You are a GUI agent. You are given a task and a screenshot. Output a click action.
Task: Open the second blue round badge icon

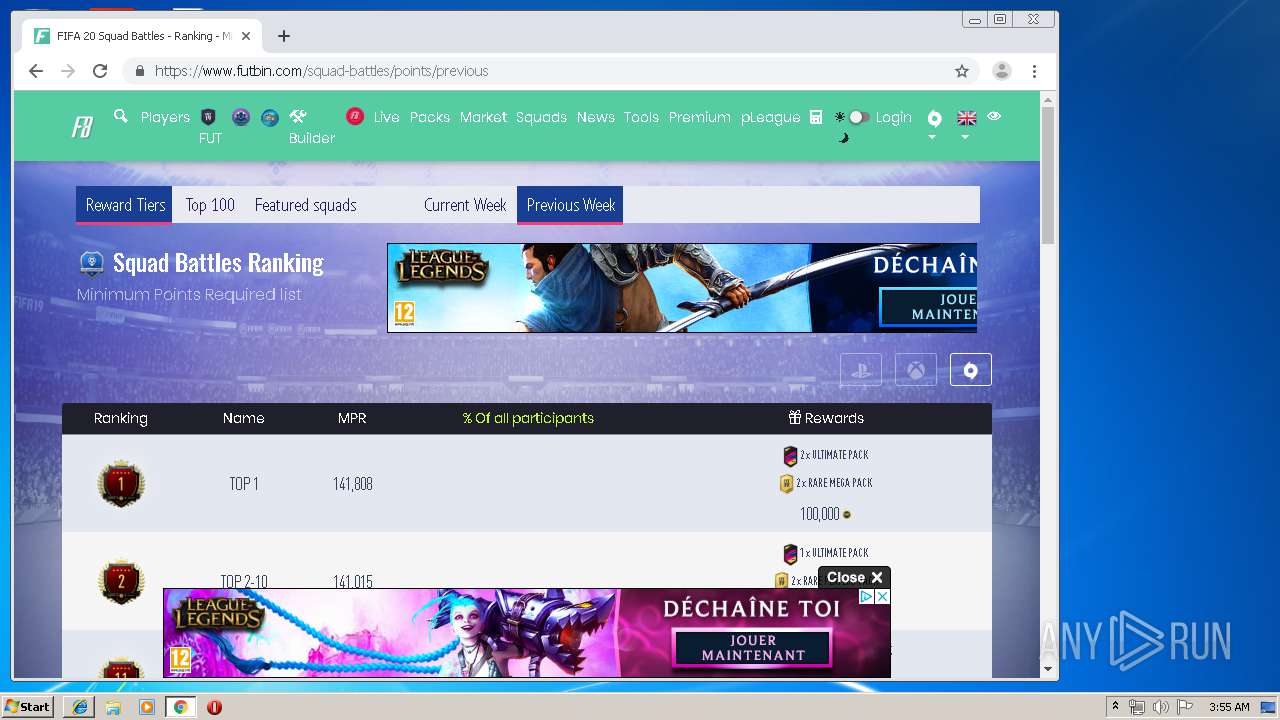[x=270, y=117]
